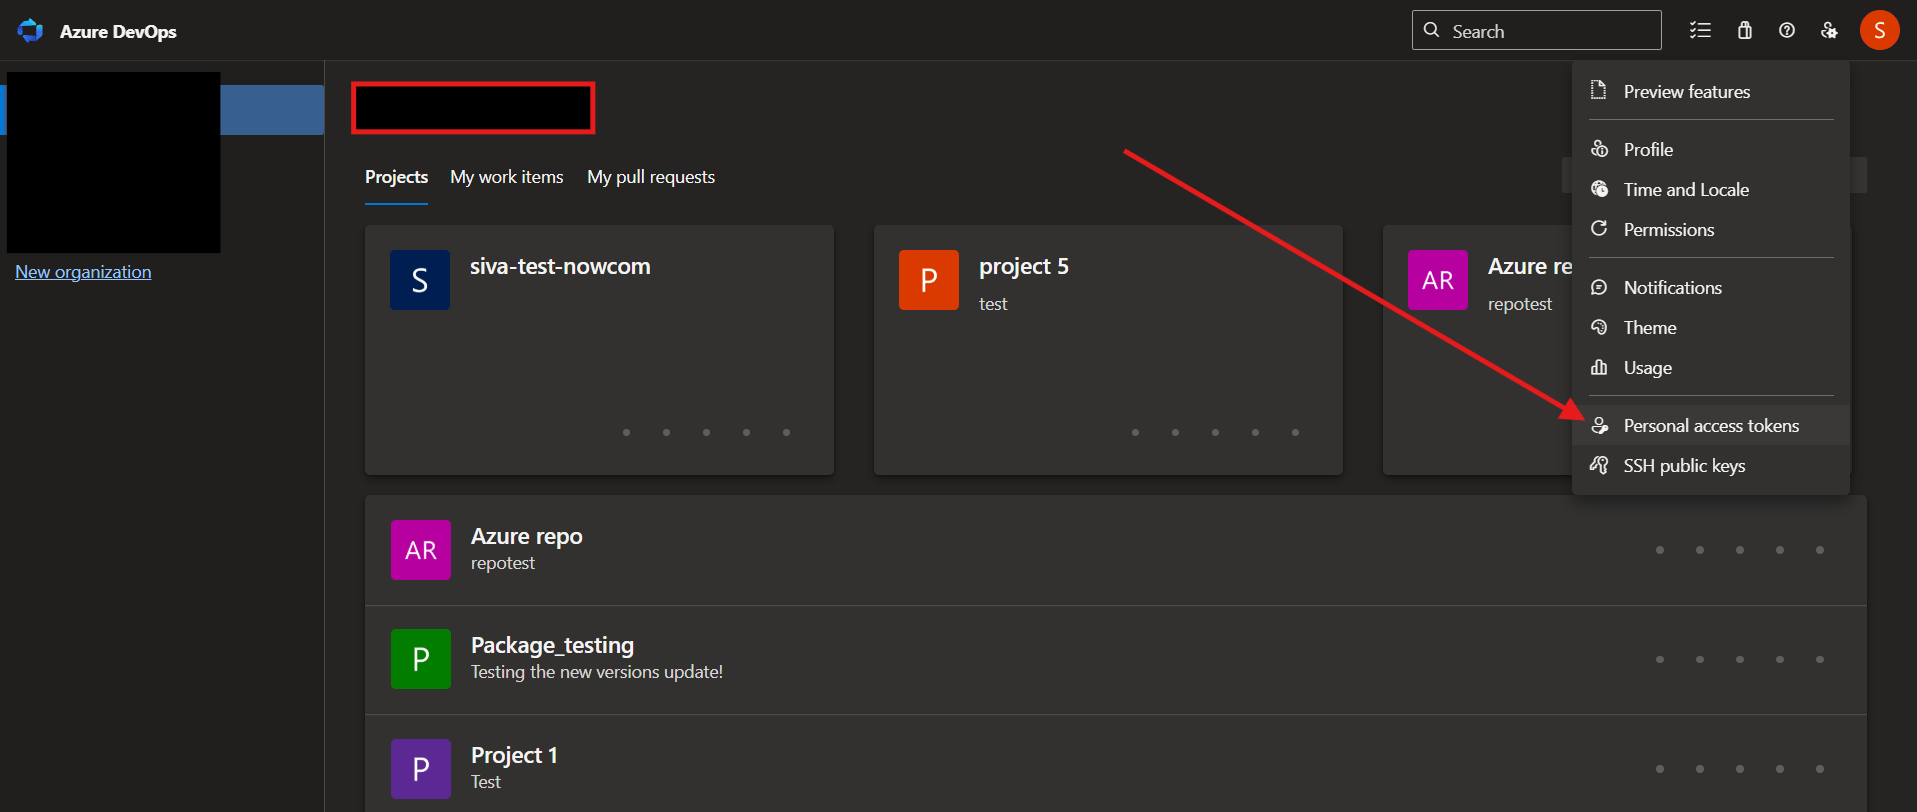Click the project 5 orange P icon
The image size is (1917, 812).
[929, 280]
